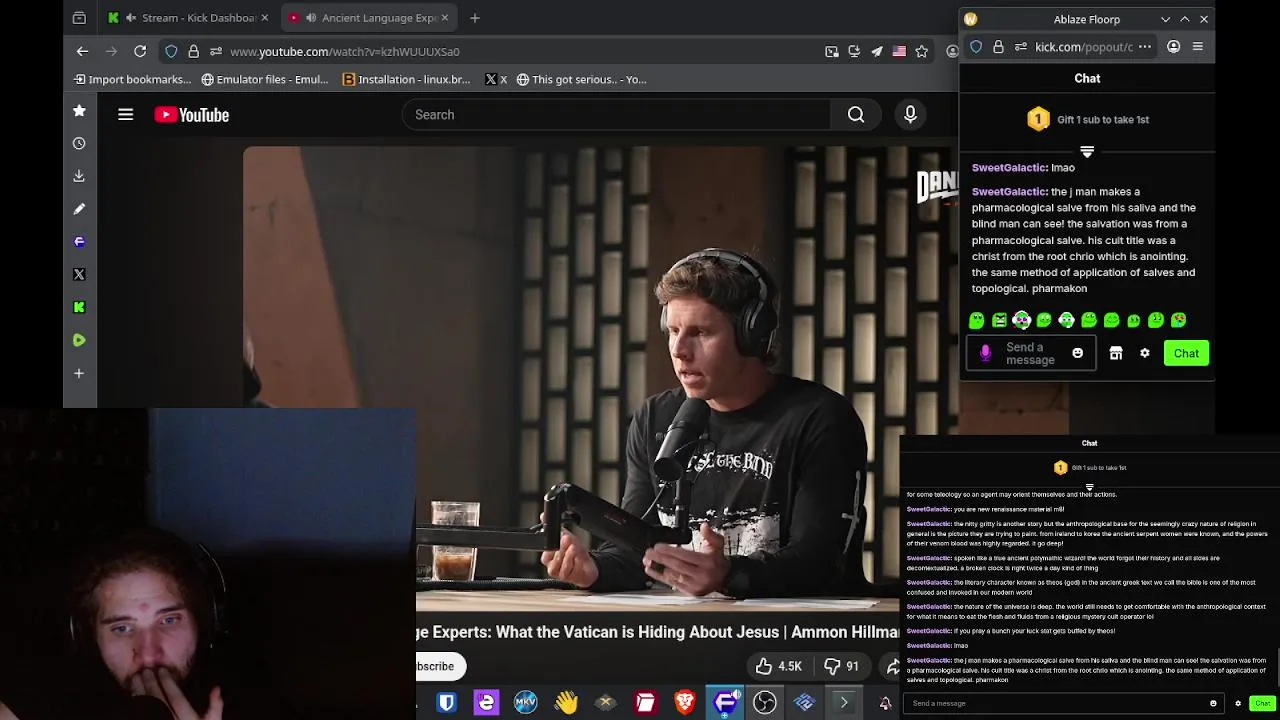This screenshot has height=720, width=1280.
Task: Click the Send a message field in popout
Action: (x=1030, y=353)
